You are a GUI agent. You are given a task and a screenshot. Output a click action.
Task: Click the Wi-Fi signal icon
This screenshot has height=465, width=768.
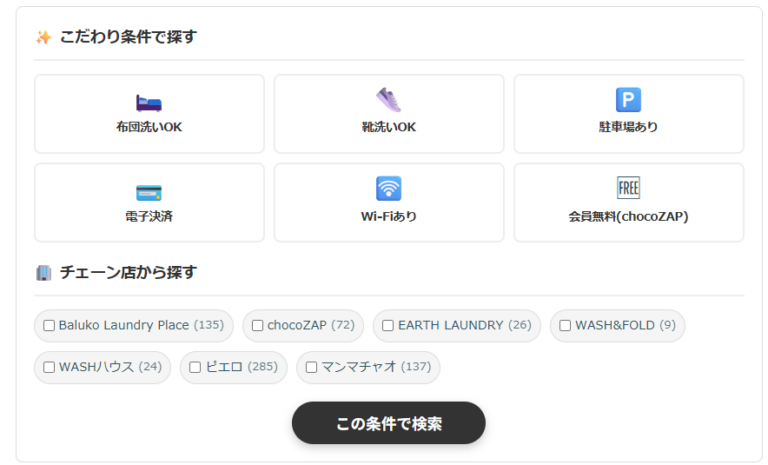(x=388, y=189)
